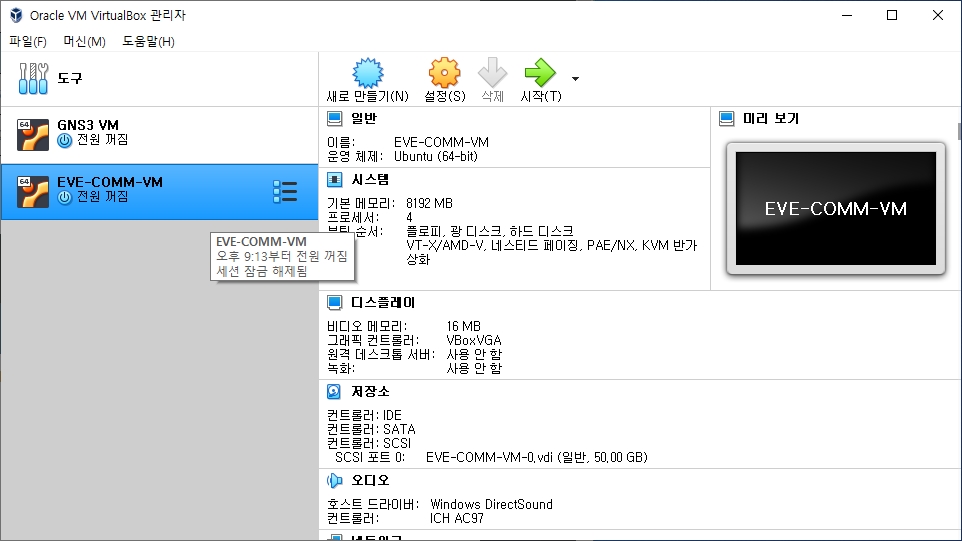Select the 도구 tools icon
Image resolution: width=962 pixels, height=541 pixels.
coord(33,79)
